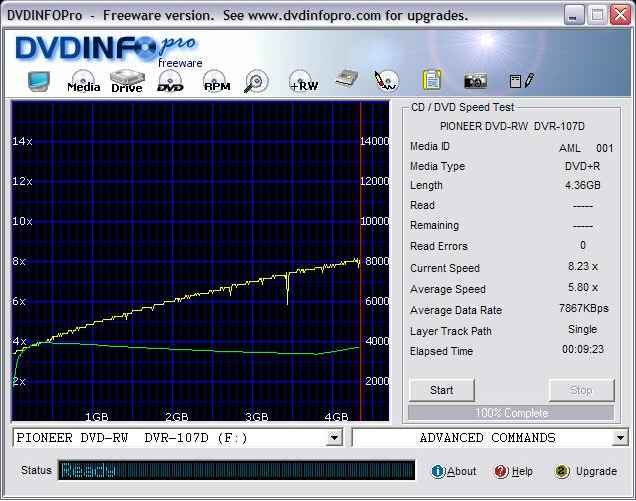Click the About info icon

[x=438, y=471]
